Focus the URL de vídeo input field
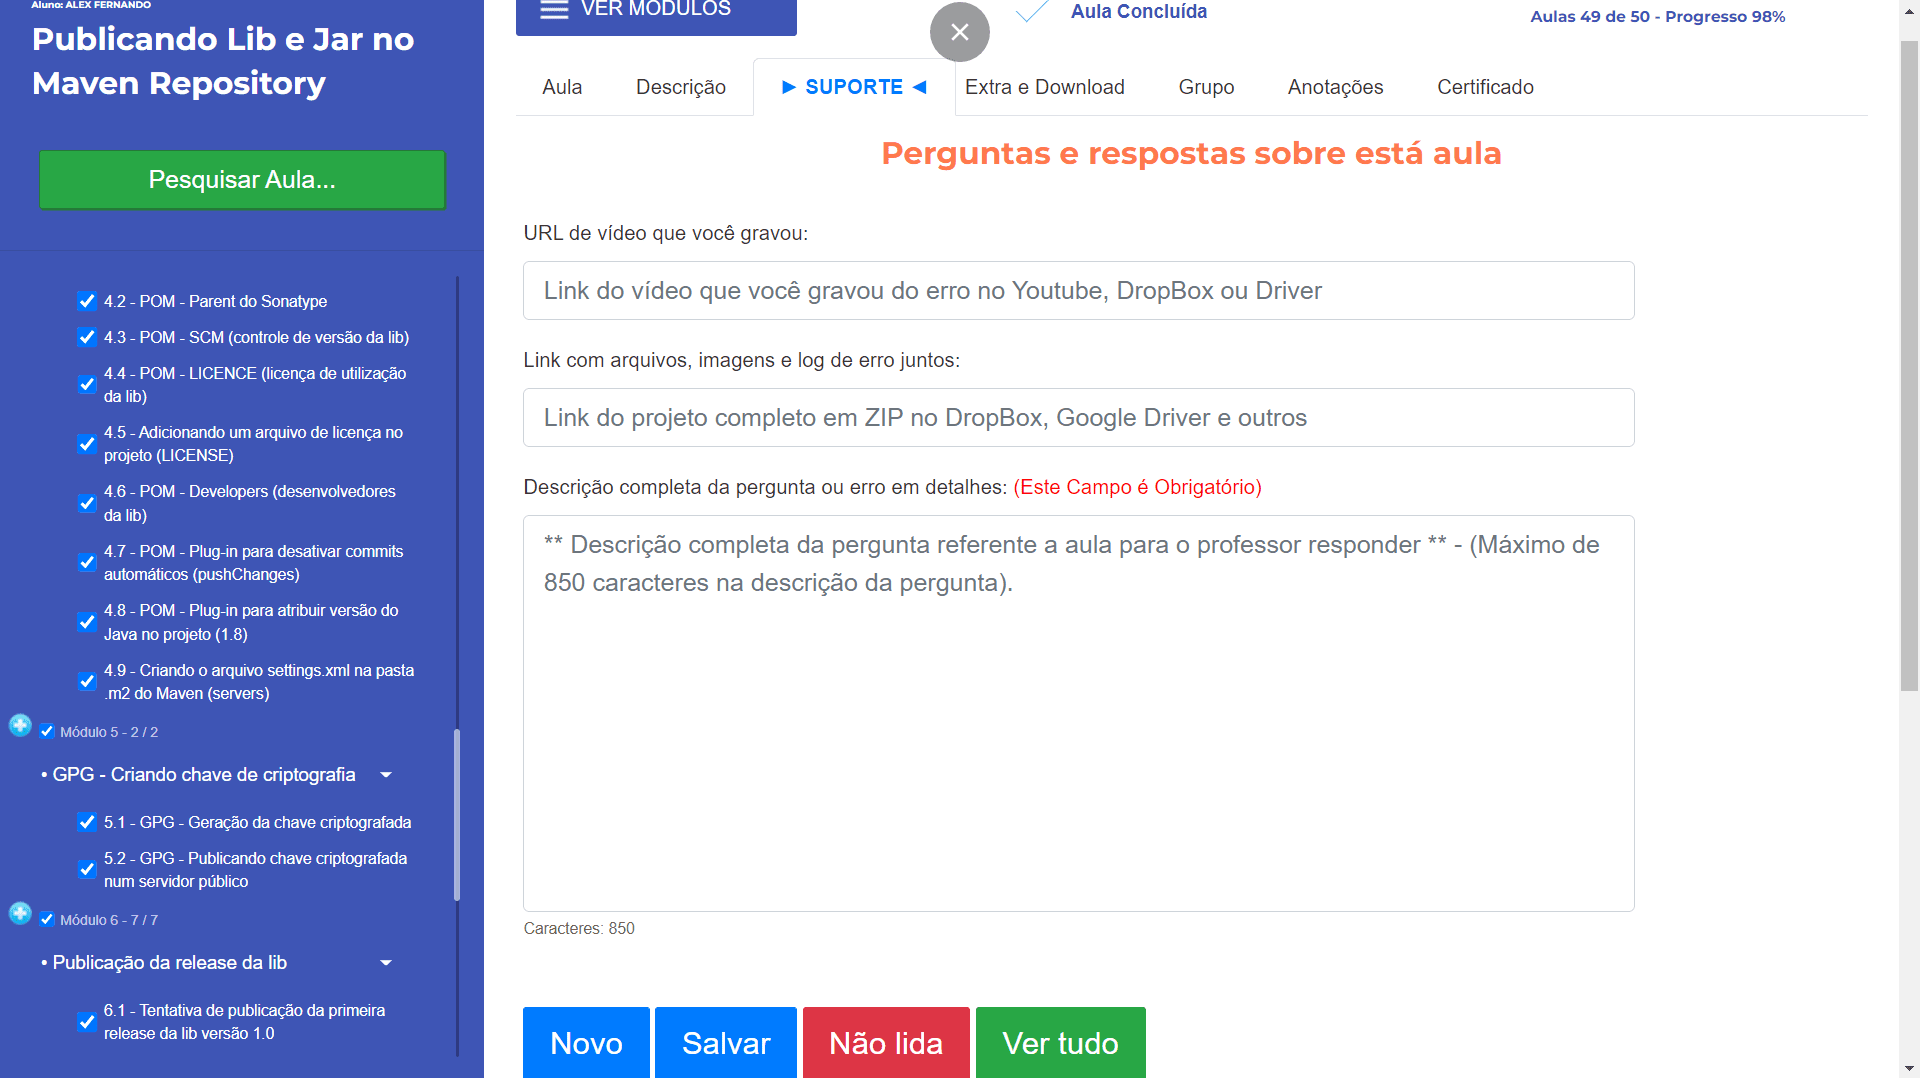 point(1078,291)
